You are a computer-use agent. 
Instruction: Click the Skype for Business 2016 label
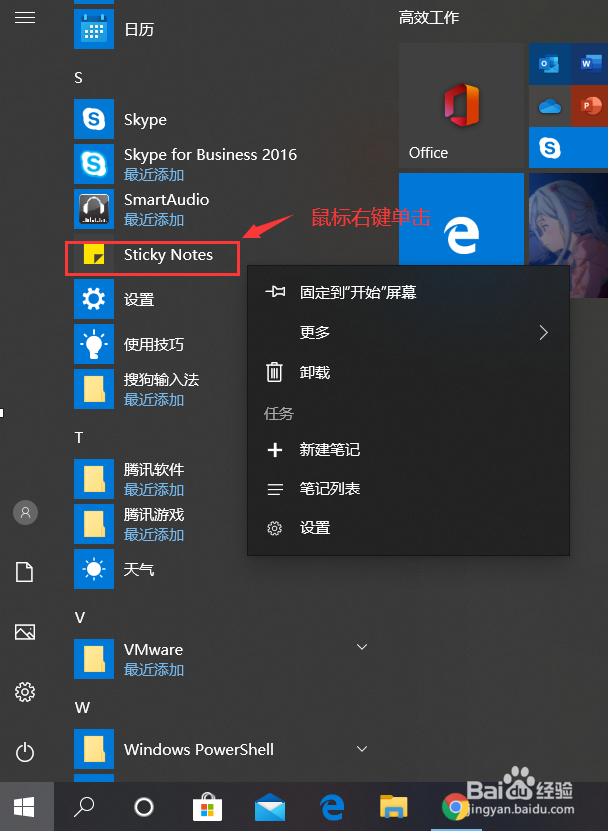point(210,154)
